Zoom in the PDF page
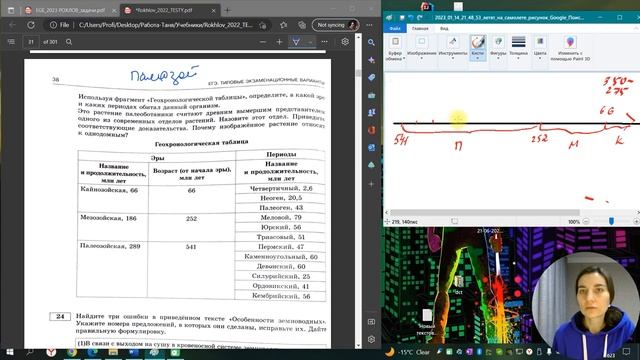This screenshot has height=360, width=640. point(279,42)
